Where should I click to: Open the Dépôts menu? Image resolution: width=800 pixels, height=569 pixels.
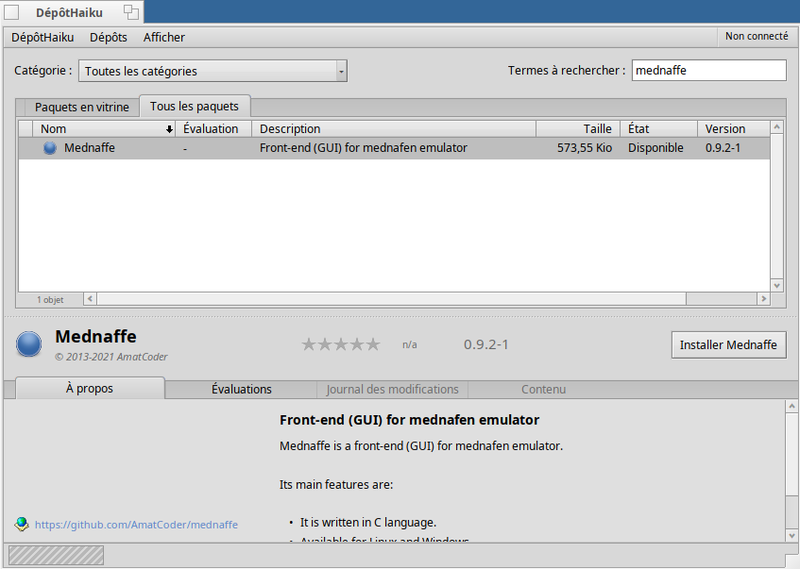(x=108, y=37)
